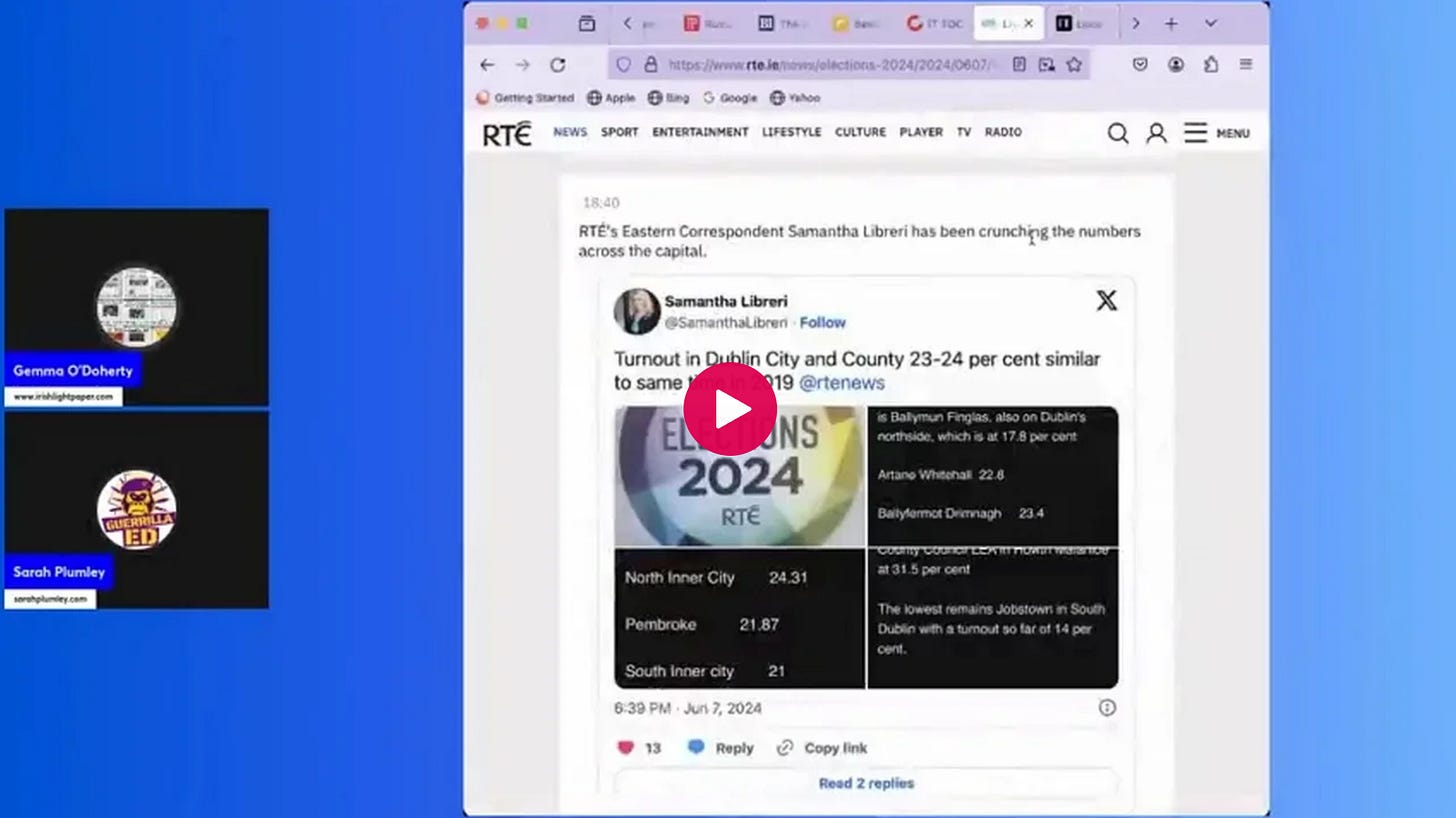This screenshot has width=1456, height=818.
Task: Go back with the browser back arrow
Action: (x=487, y=65)
